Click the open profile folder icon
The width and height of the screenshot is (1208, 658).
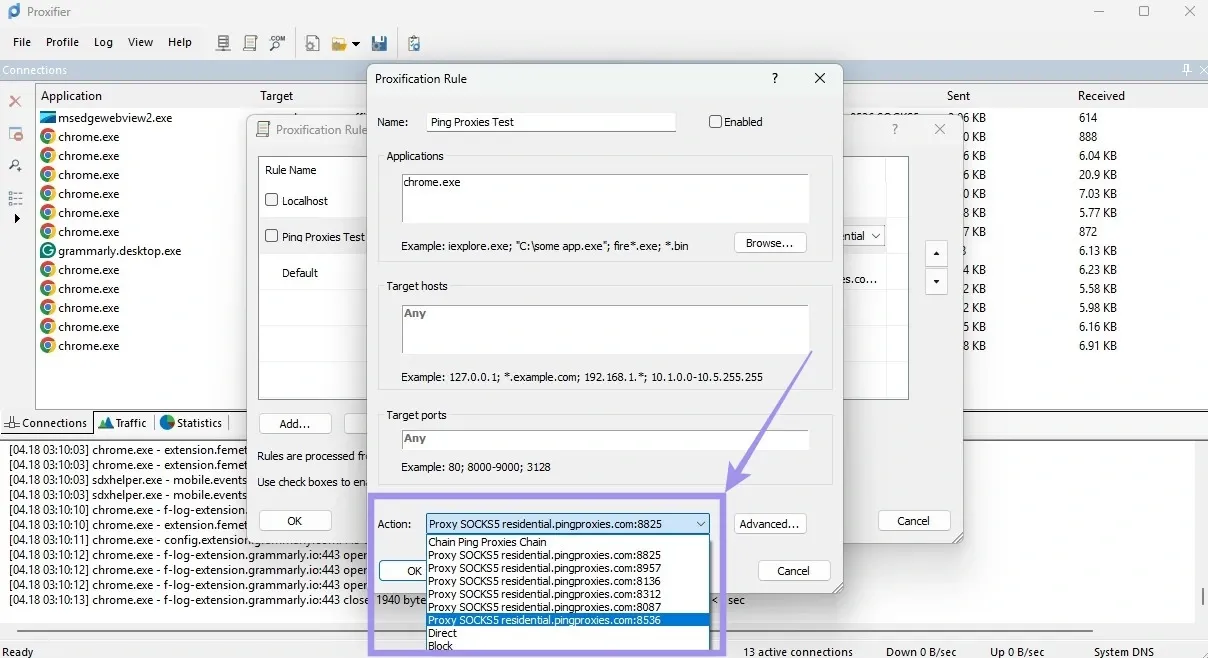[x=340, y=44]
